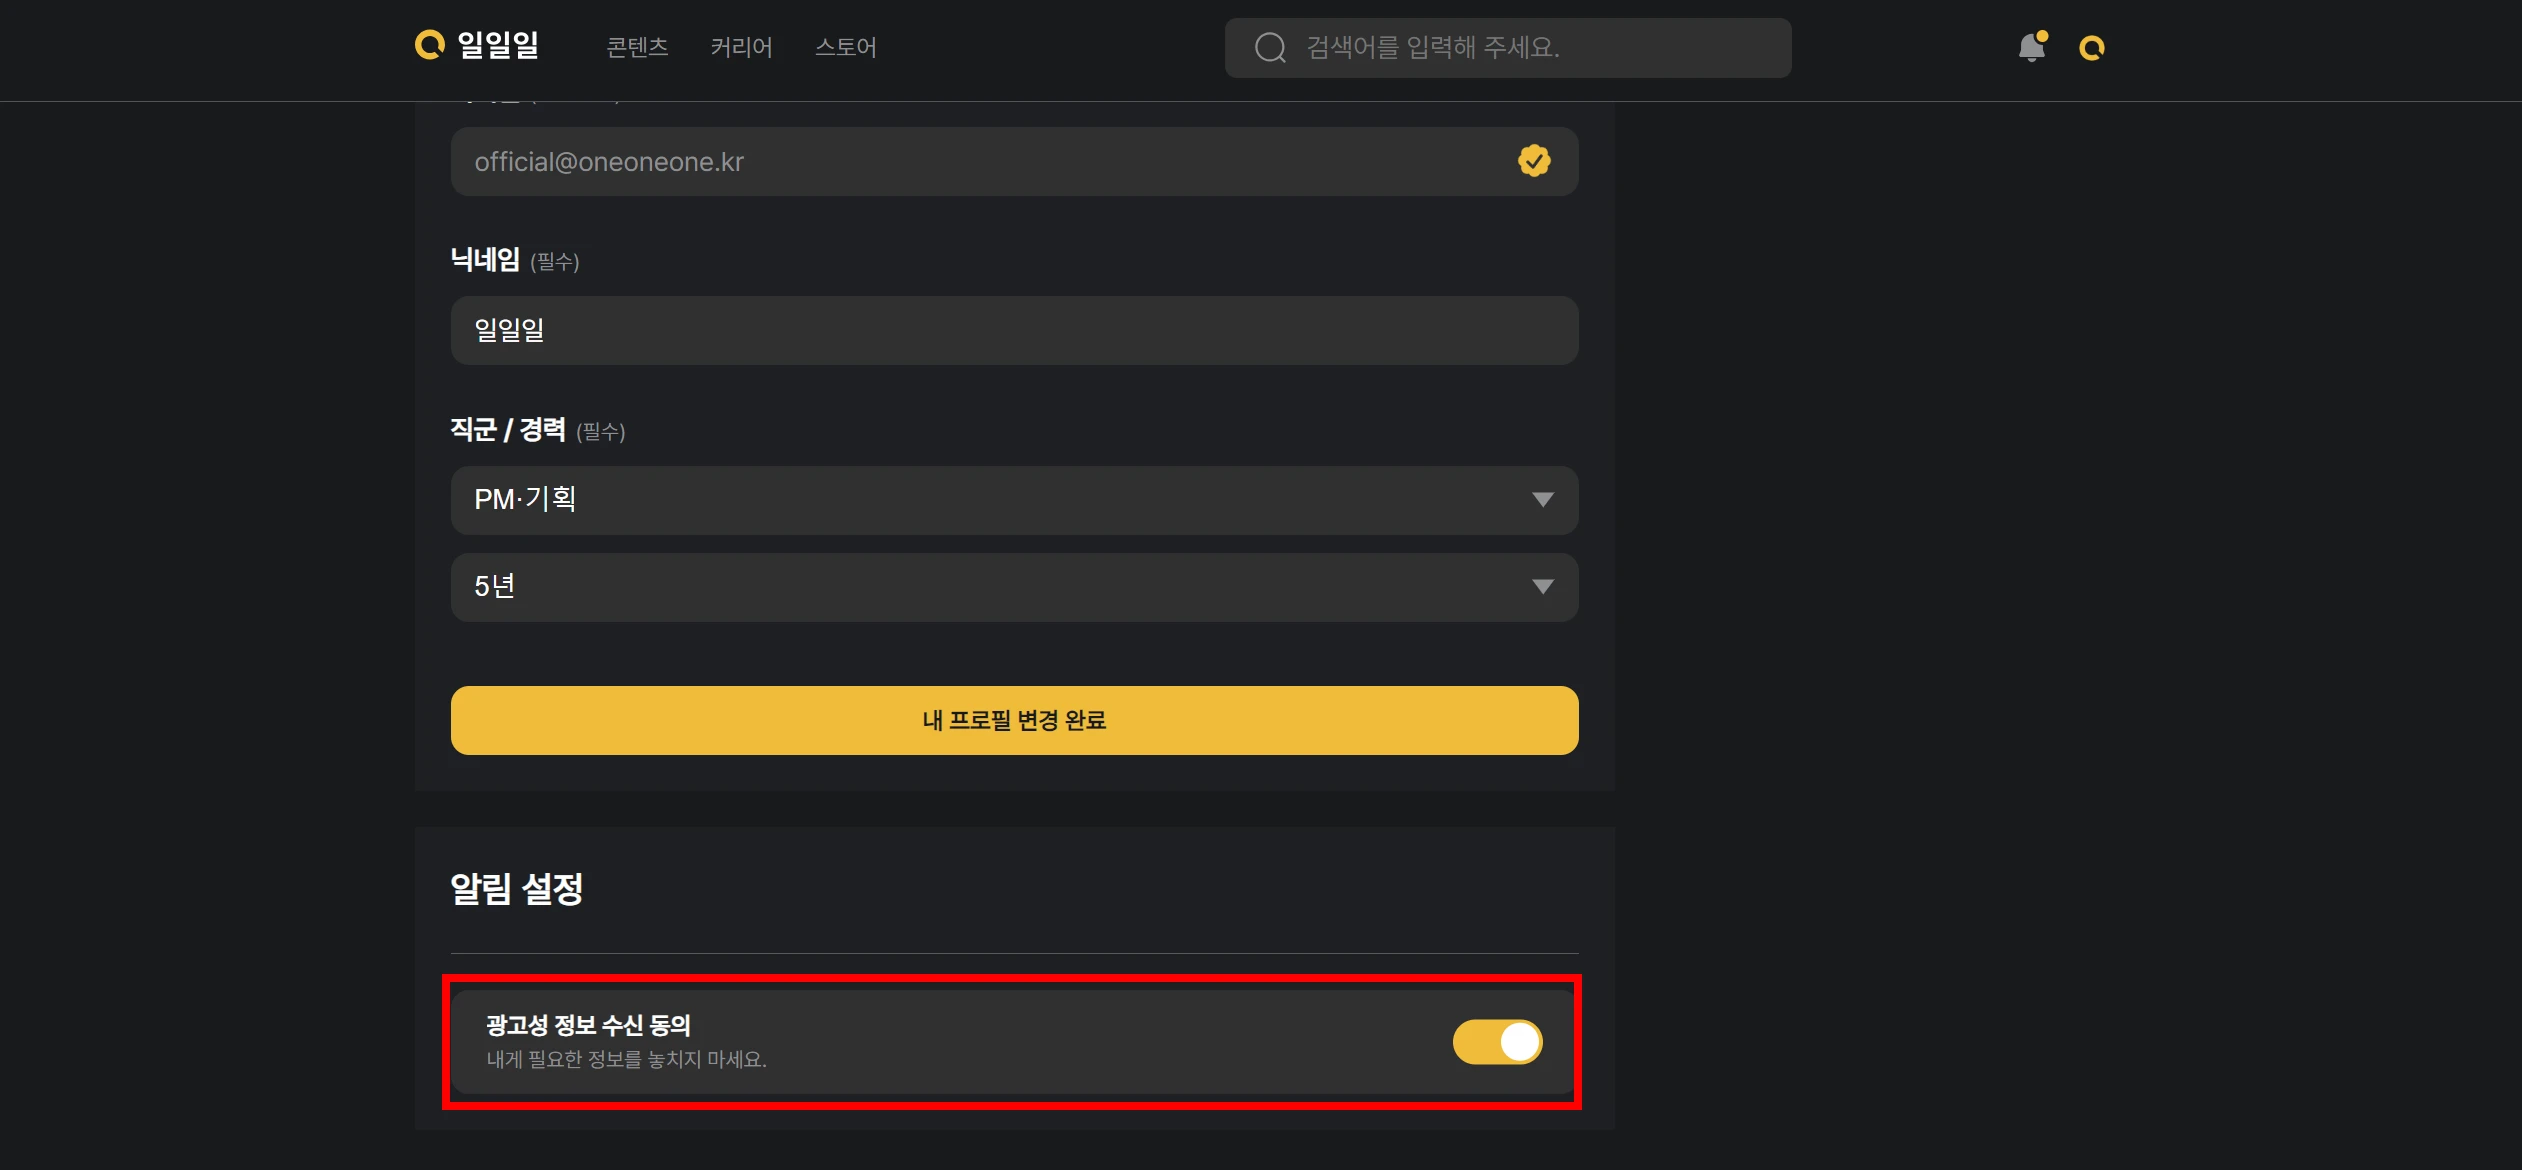
Task: Open the profile avatar icon in header
Action: coord(2092,48)
